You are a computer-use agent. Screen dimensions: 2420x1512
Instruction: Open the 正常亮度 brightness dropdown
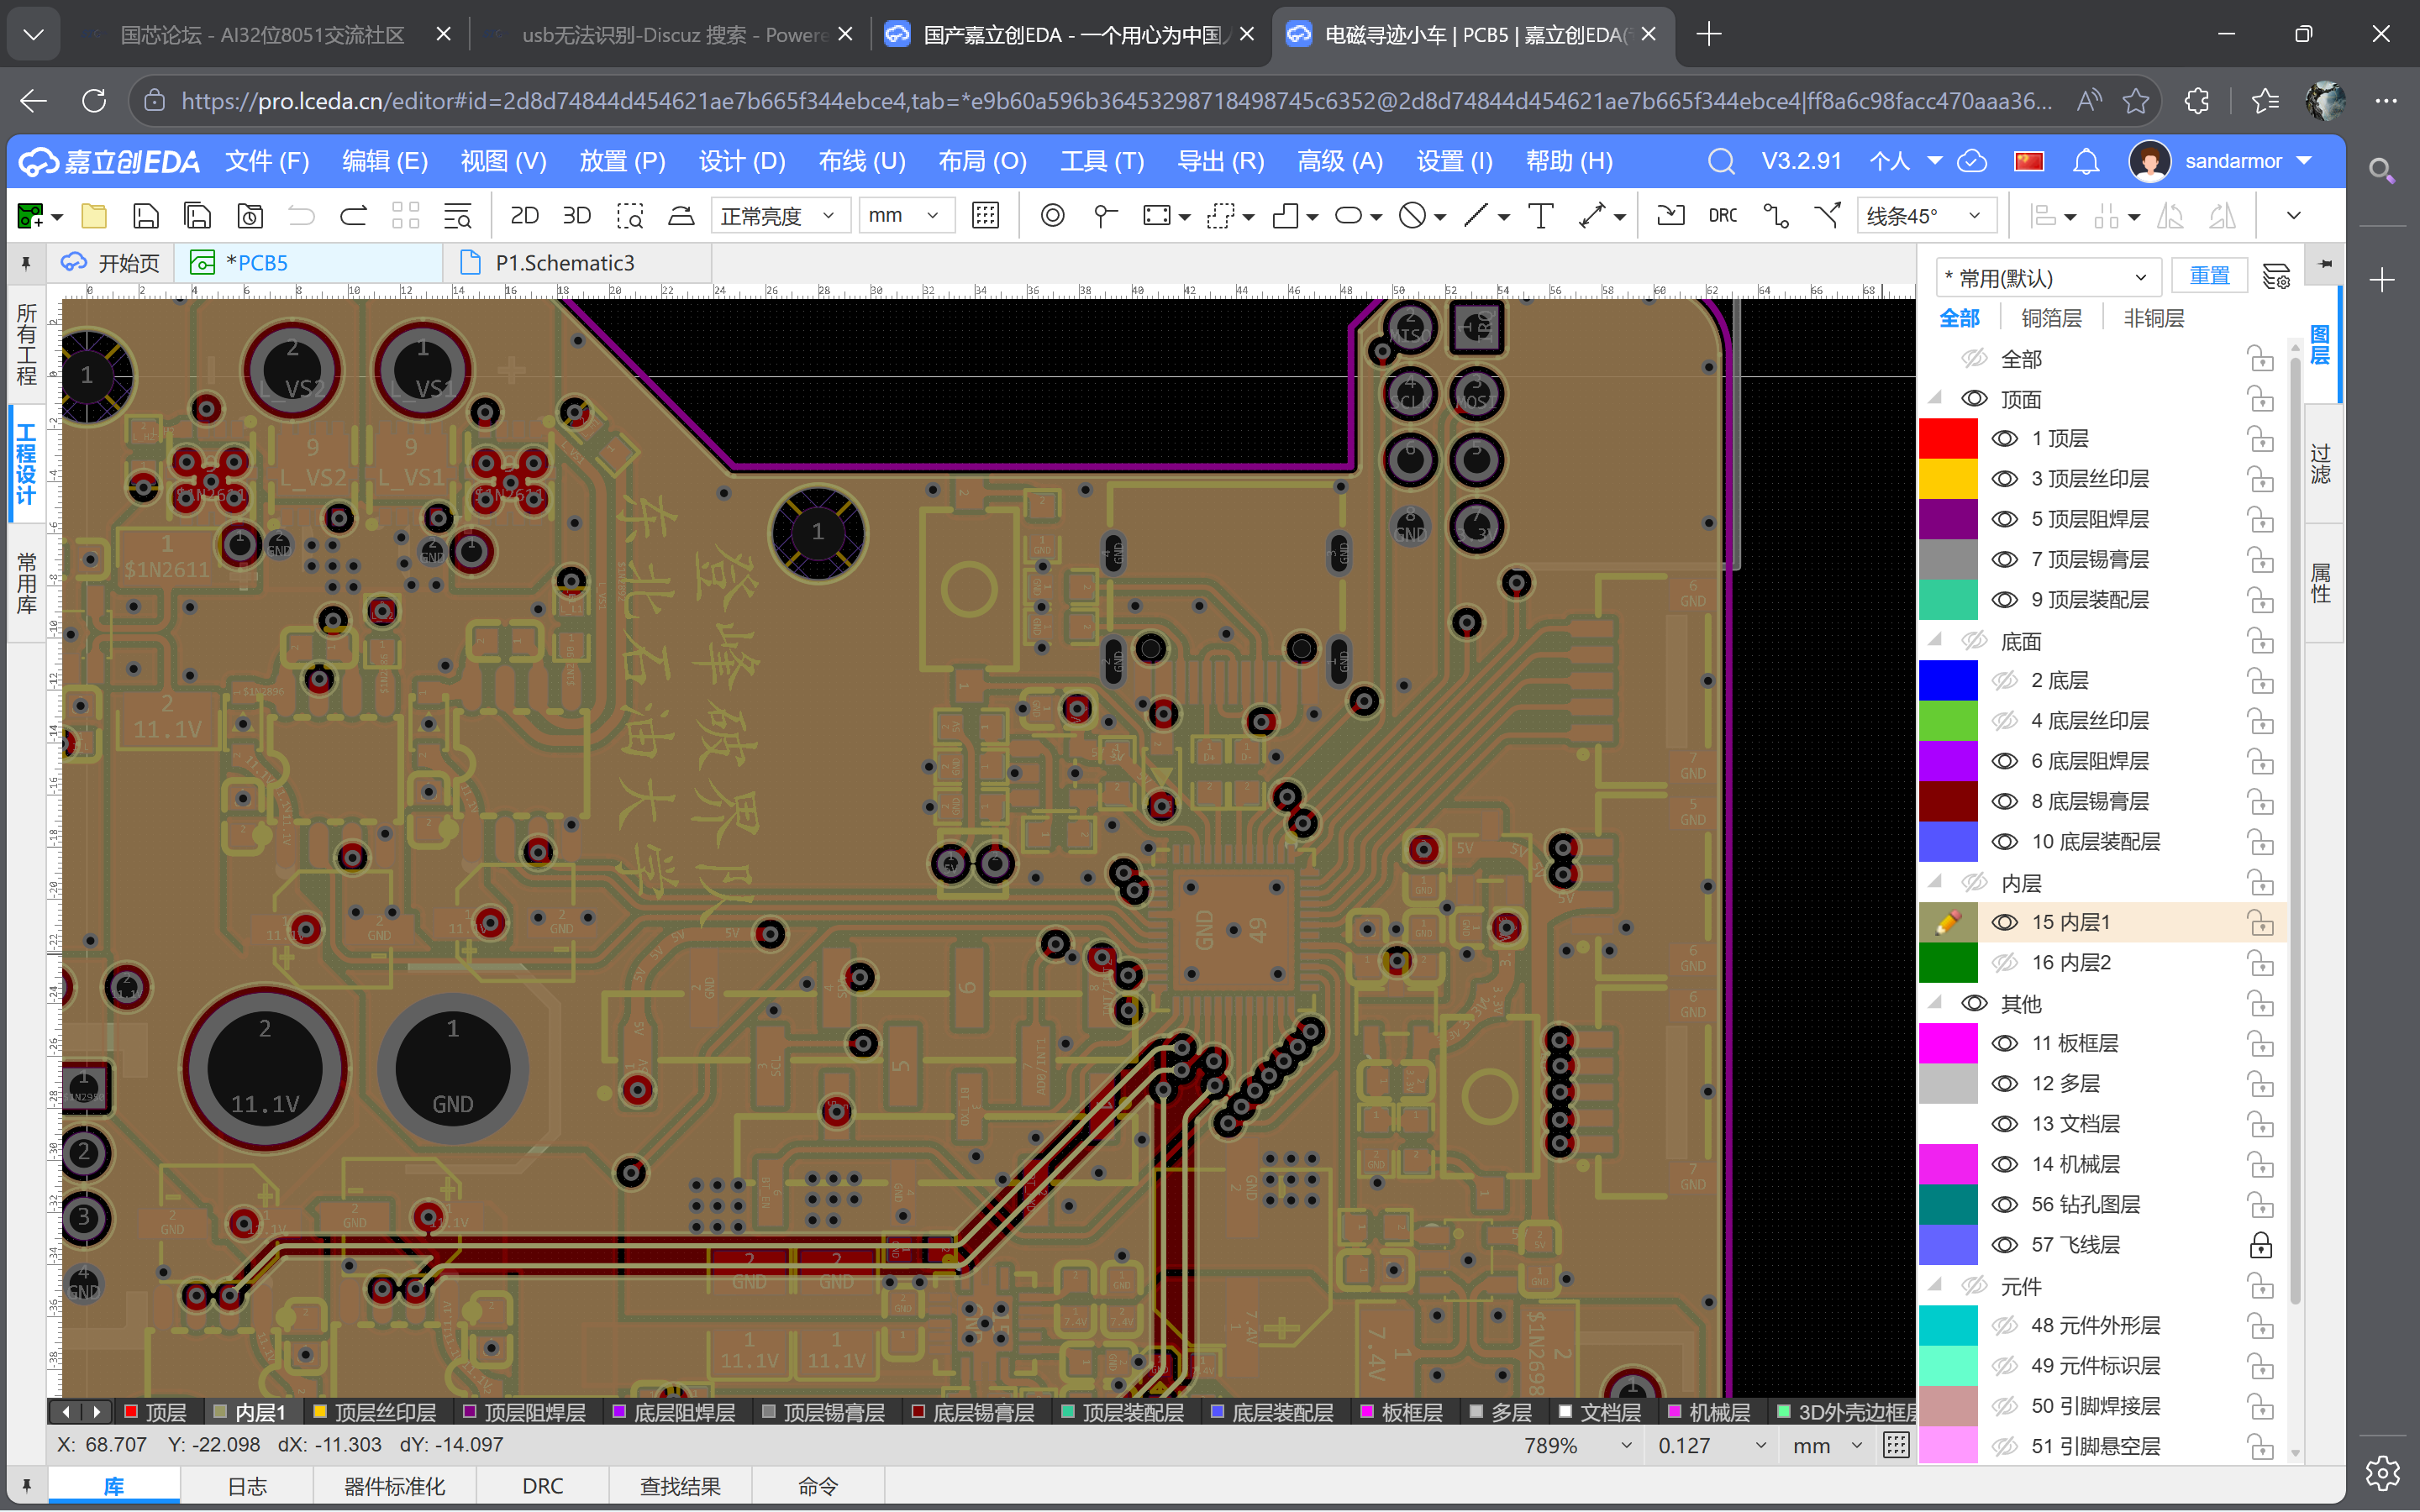coord(780,215)
